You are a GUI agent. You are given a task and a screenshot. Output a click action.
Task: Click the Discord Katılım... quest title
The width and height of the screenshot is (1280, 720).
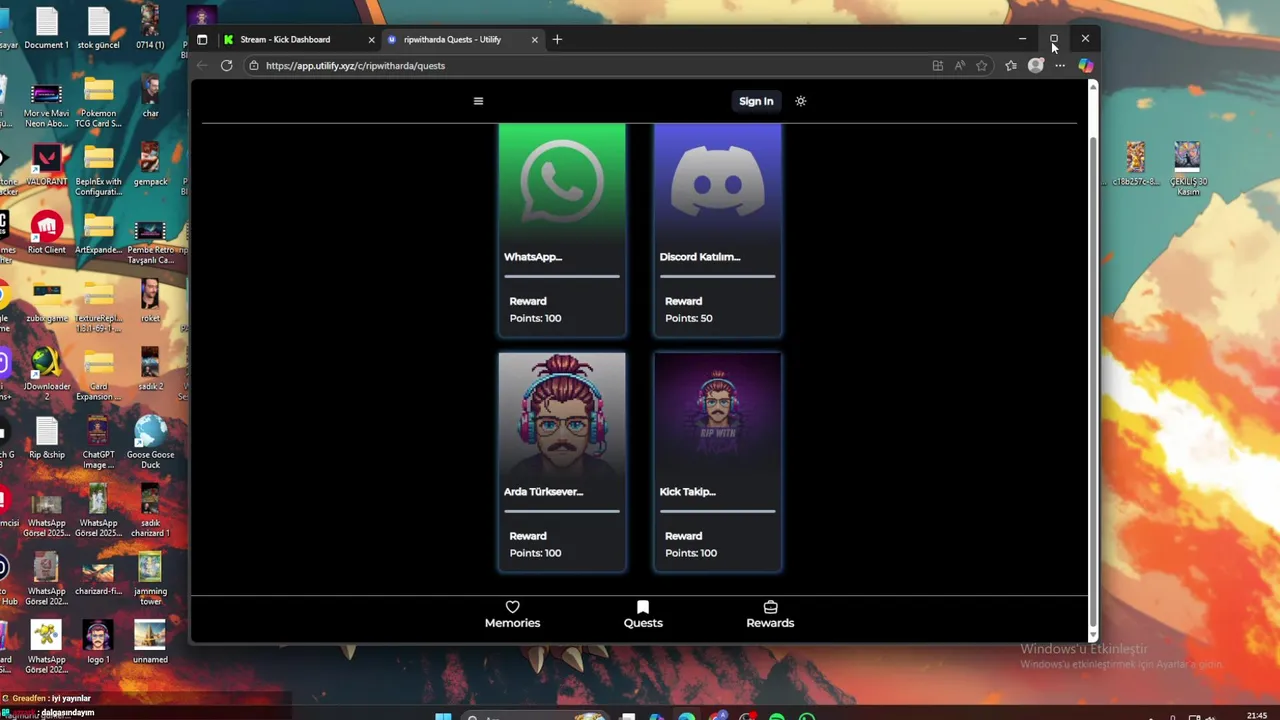click(x=700, y=257)
